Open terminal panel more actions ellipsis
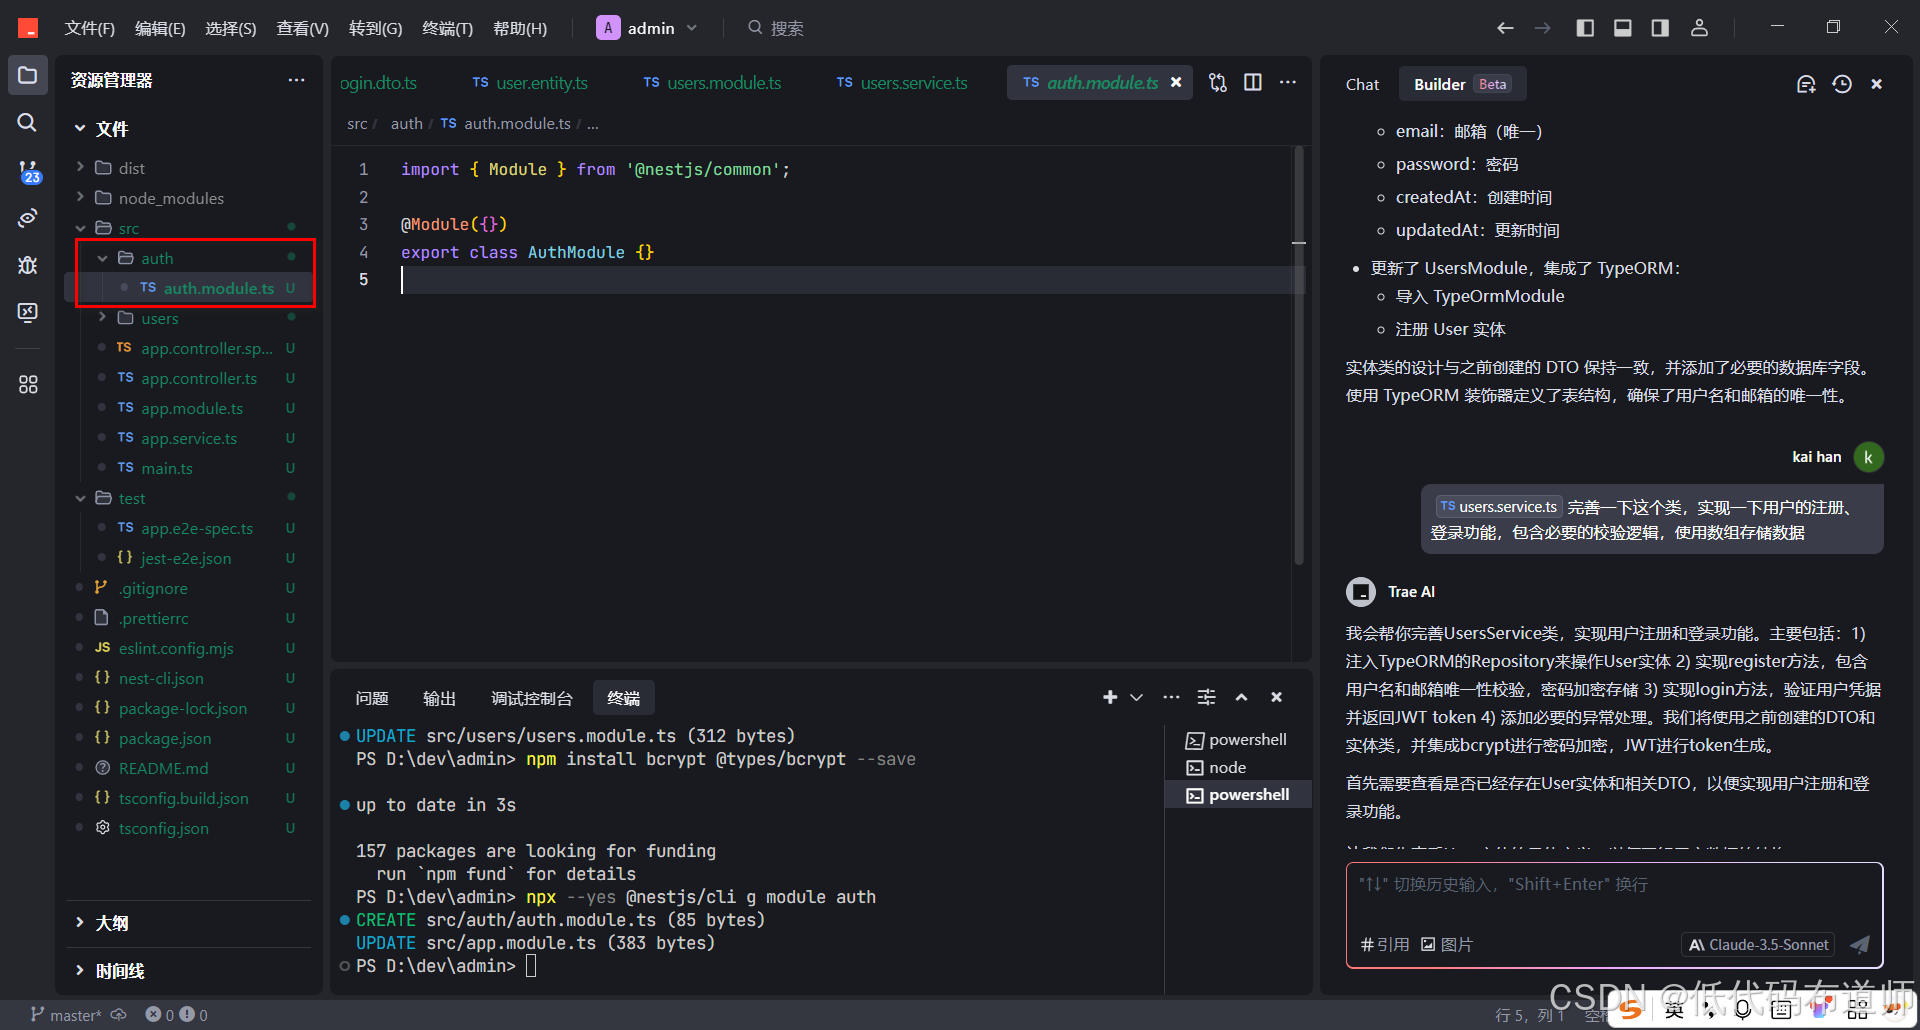1920x1030 pixels. click(1171, 697)
